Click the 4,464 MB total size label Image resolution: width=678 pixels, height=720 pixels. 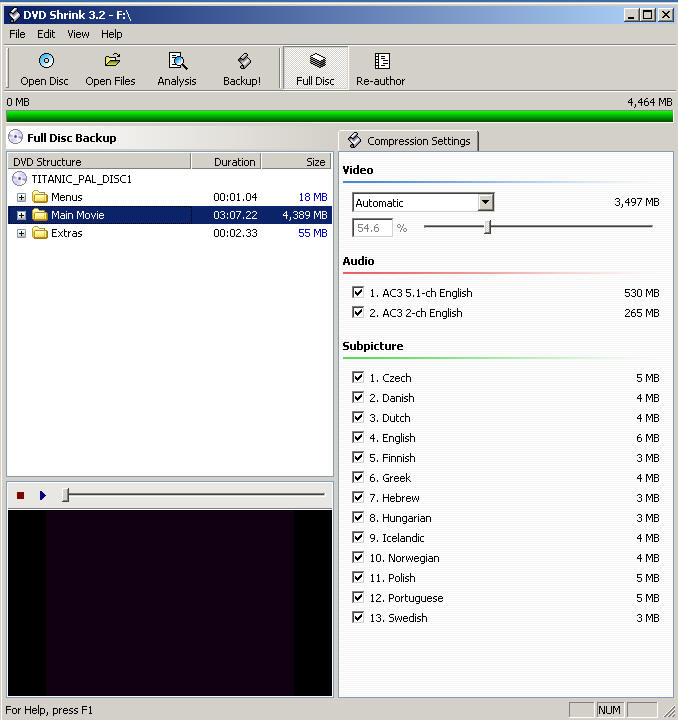650,102
